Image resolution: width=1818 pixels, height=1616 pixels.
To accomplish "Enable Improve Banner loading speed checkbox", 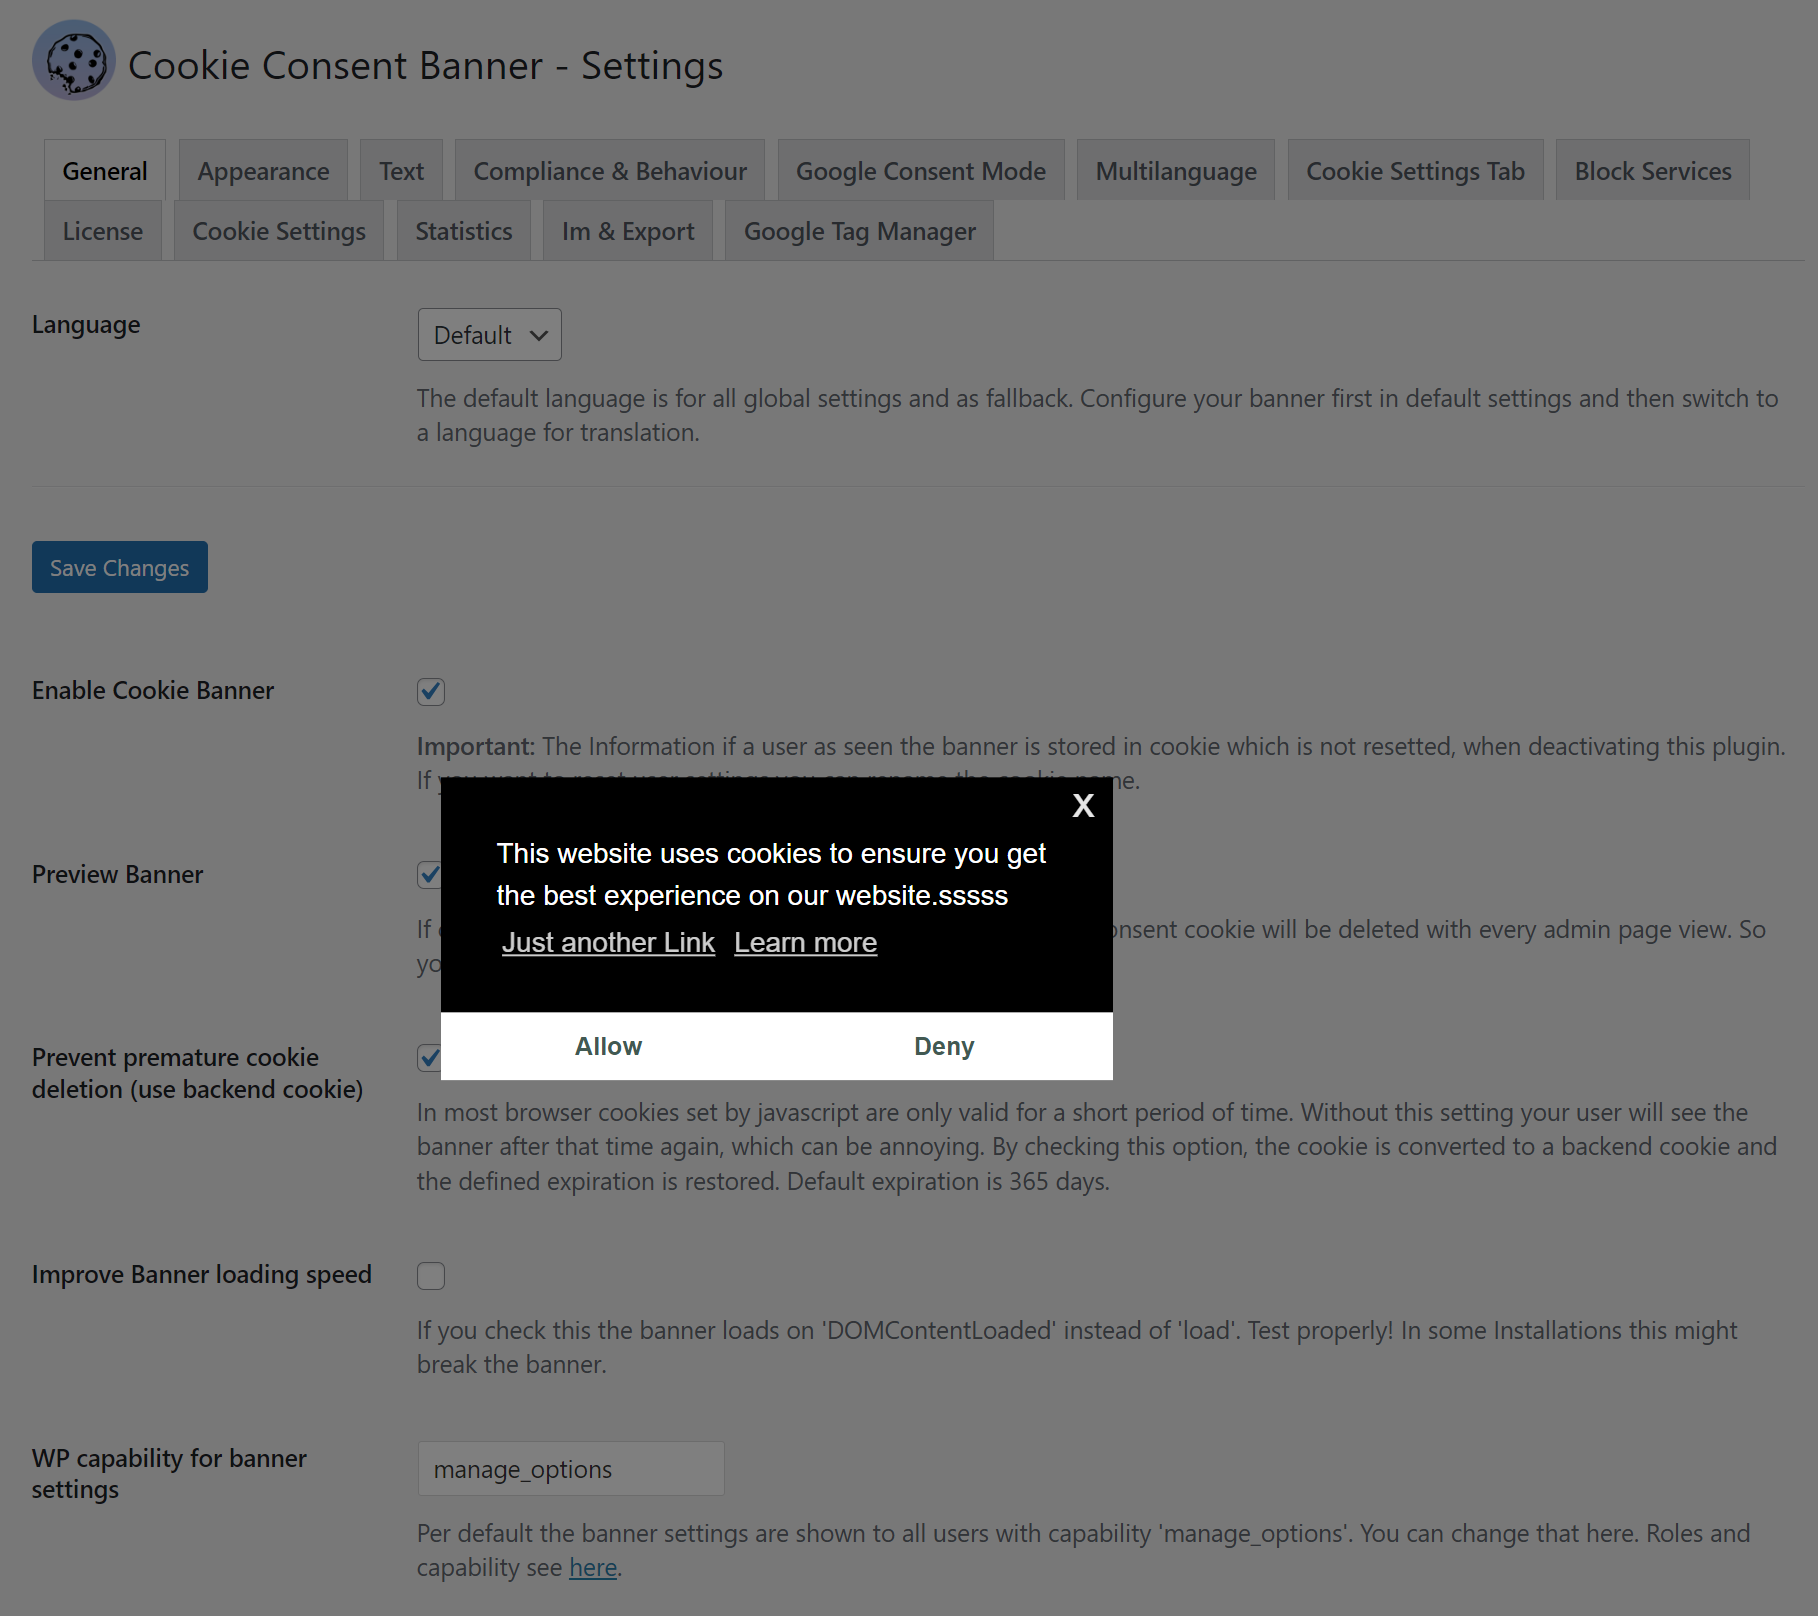I will pos(431,1276).
